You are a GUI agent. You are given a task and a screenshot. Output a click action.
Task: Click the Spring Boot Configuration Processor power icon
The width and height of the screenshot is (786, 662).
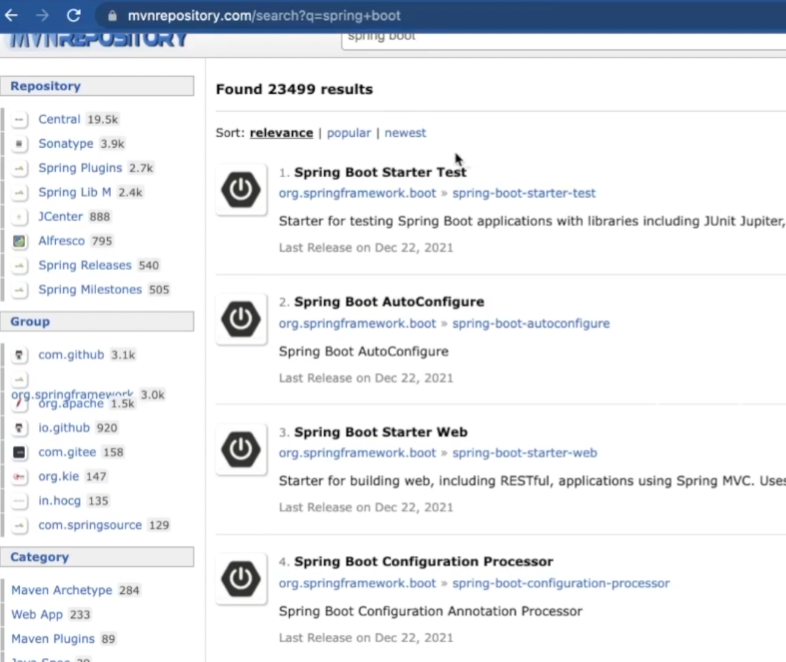[241, 578]
